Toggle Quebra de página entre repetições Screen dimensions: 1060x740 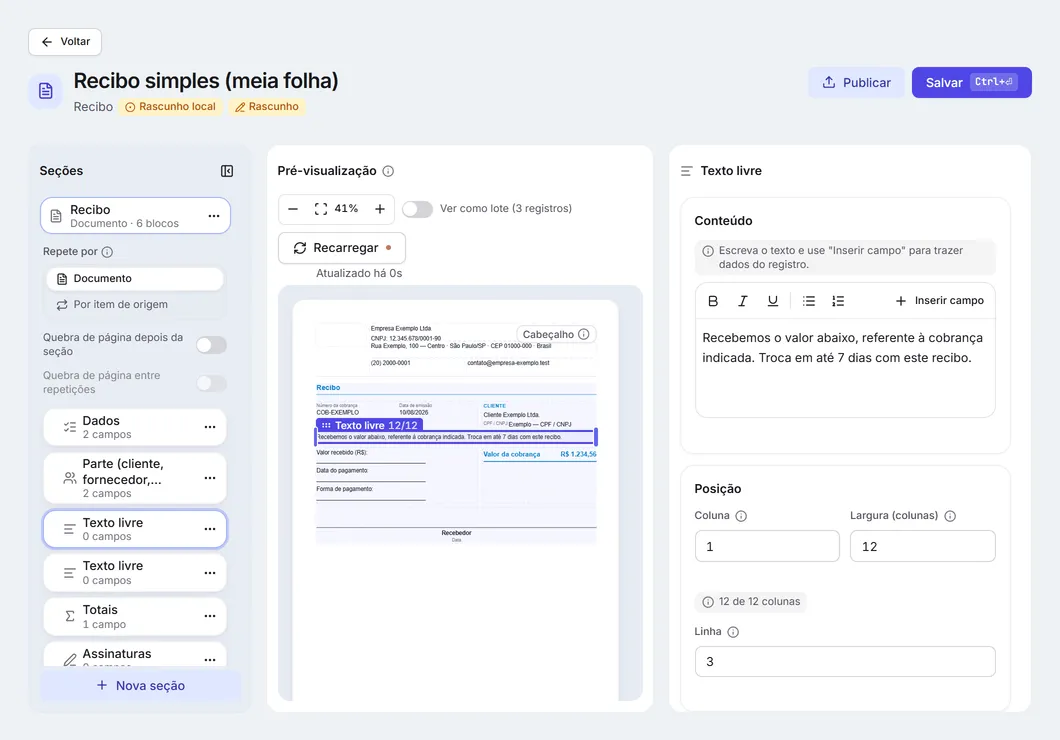point(212,383)
